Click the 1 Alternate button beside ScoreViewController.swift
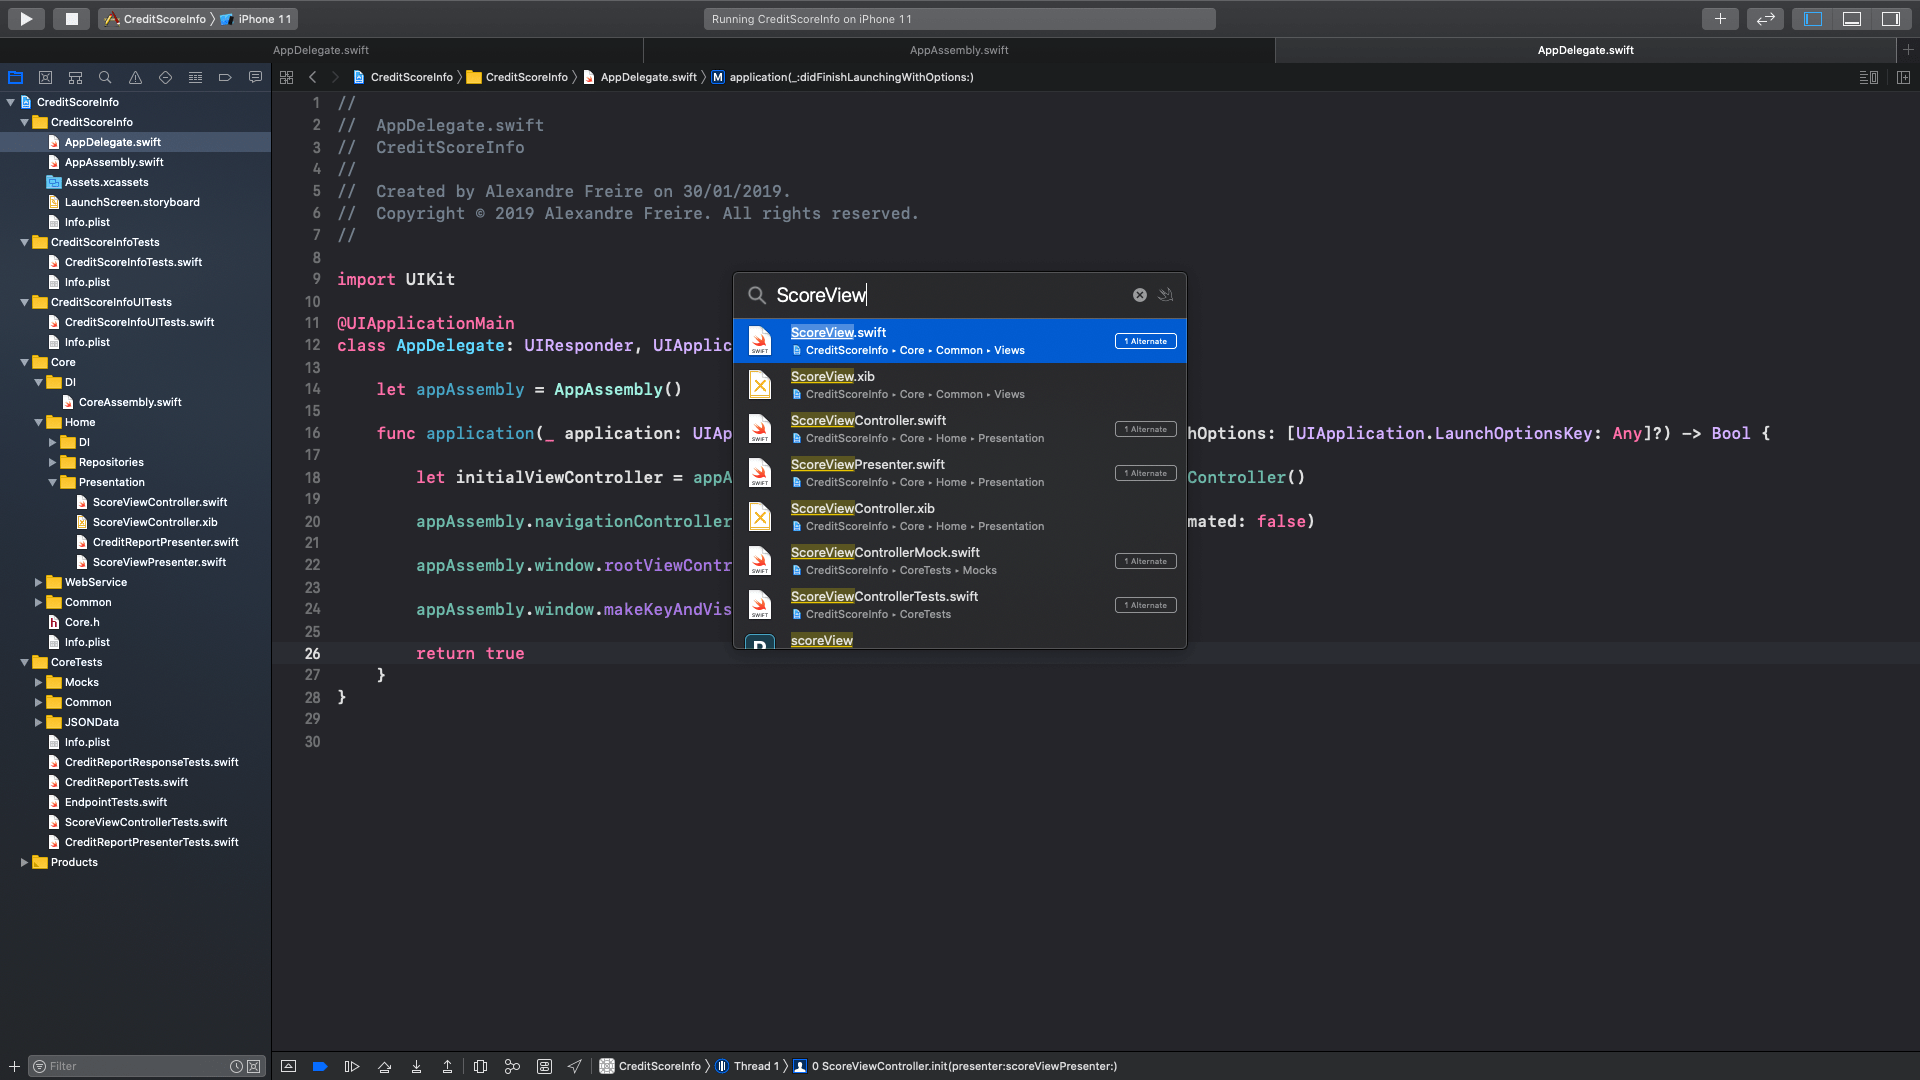This screenshot has width=1920, height=1080. (1145, 429)
